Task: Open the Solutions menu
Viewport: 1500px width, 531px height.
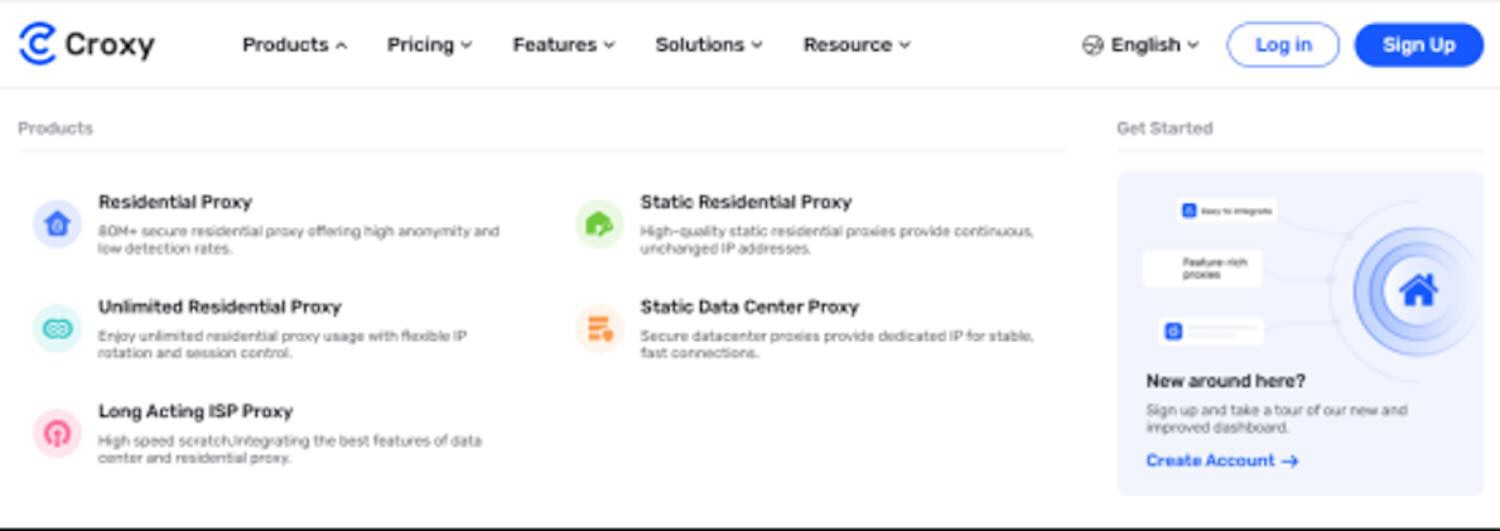Action: pos(709,45)
